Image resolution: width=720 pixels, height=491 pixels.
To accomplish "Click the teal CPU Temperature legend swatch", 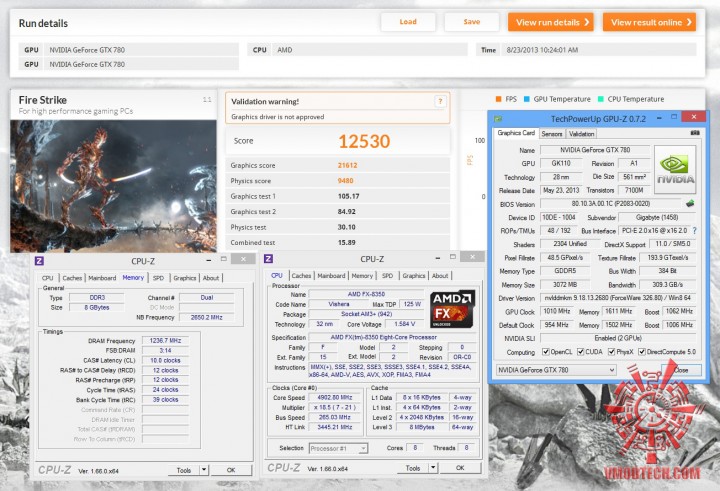I will [x=601, y=99].
